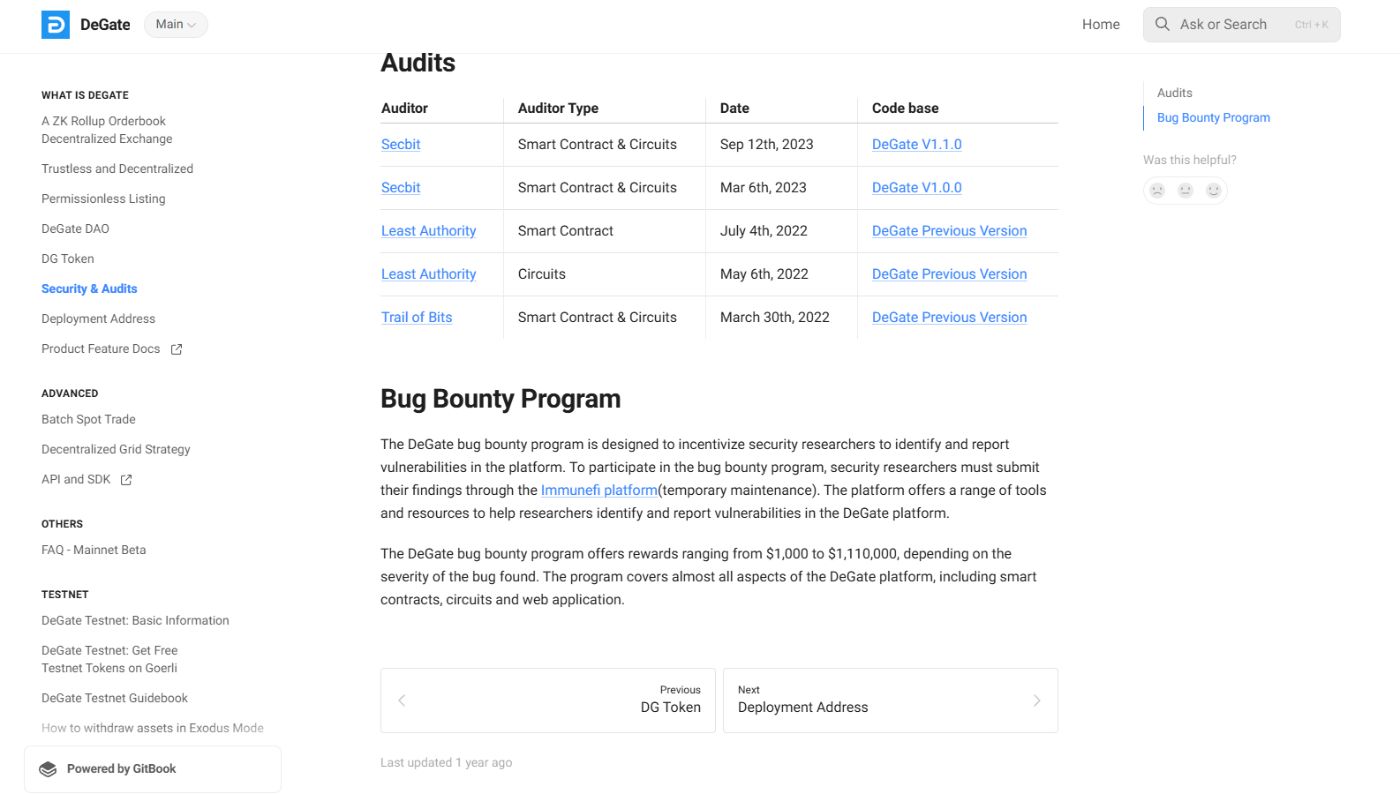Image resolution: width=1400 pixels, height=794 pixels.
Task: Open DeGate Previous Version for May 6th, 2022
Action: point(949,274)
